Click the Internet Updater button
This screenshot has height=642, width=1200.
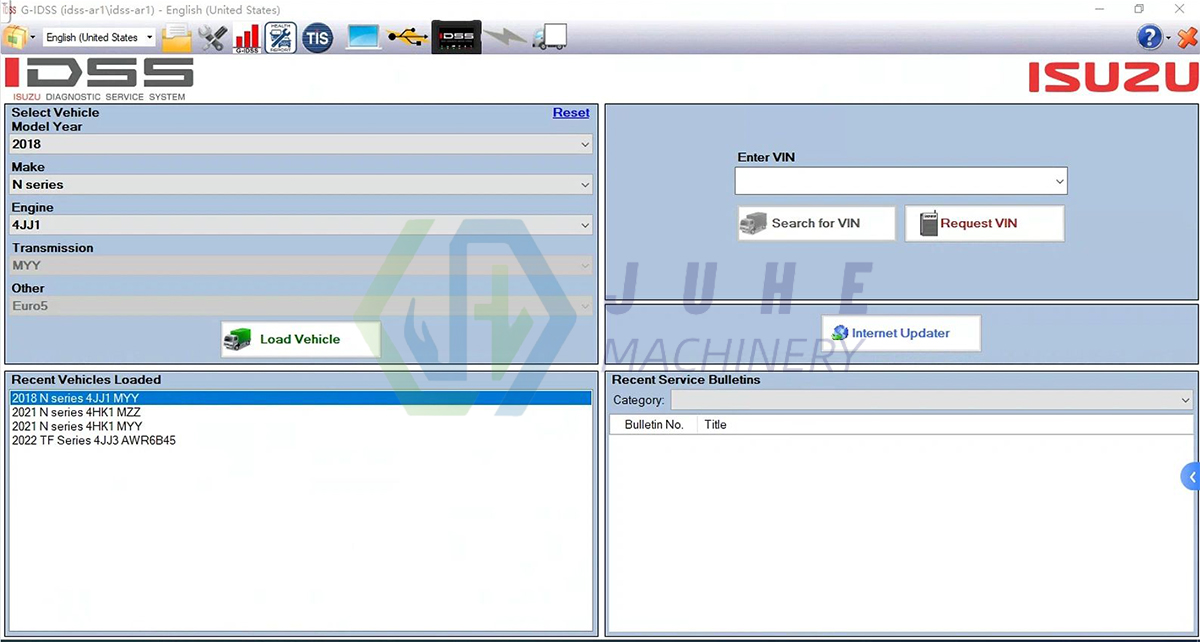(x=899, y=332)
